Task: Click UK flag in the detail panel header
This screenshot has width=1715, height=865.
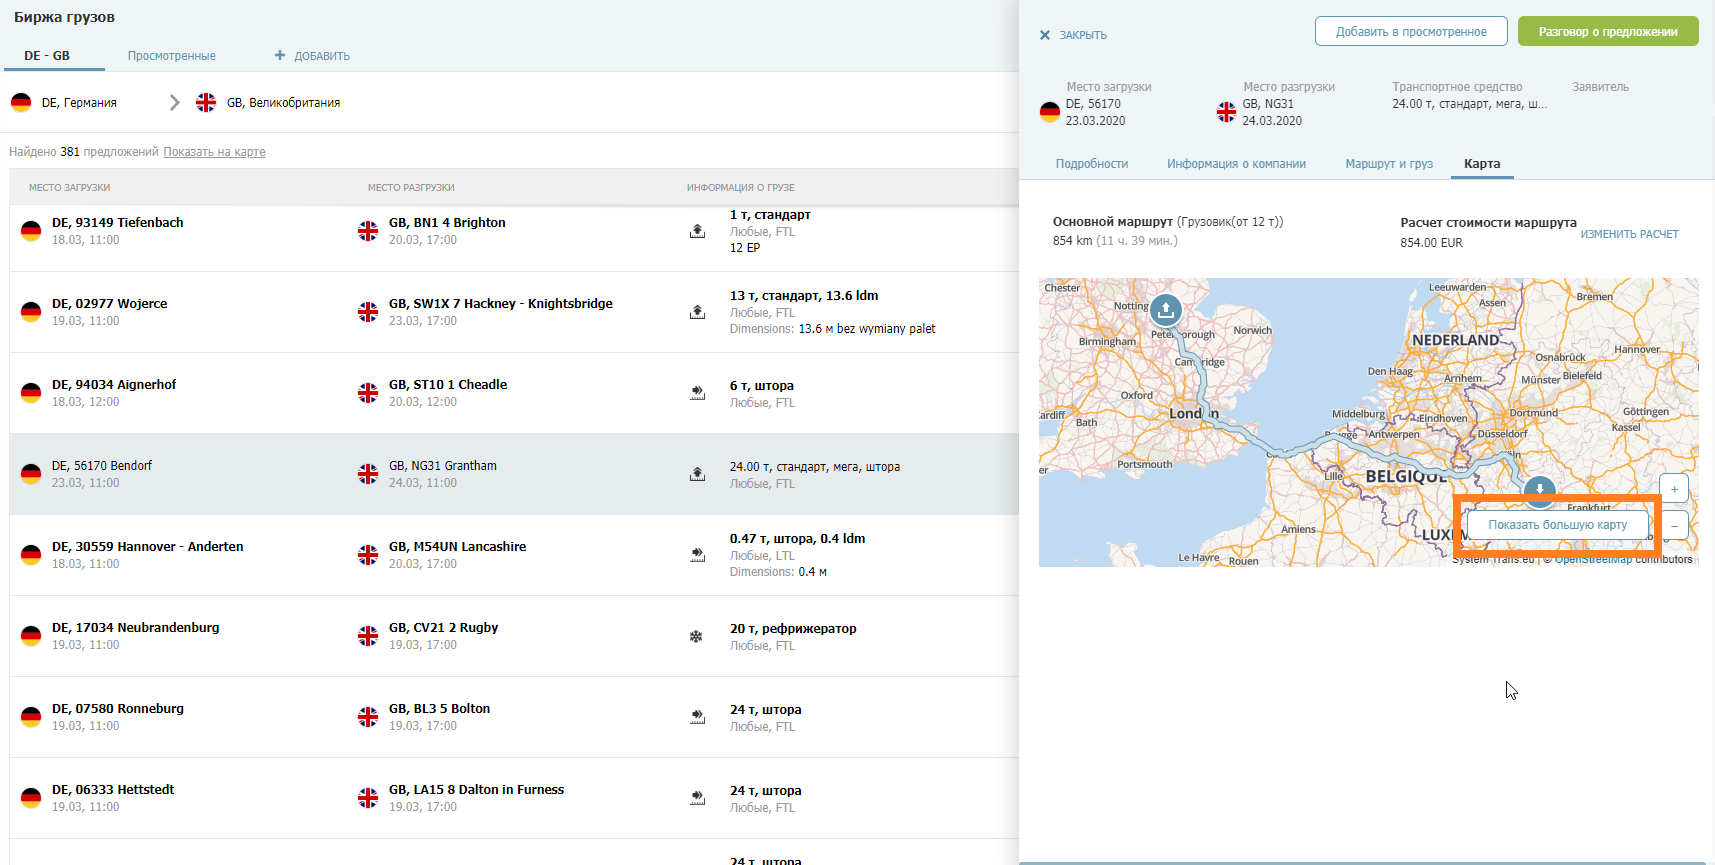Action: click(x=1226, y=112)
